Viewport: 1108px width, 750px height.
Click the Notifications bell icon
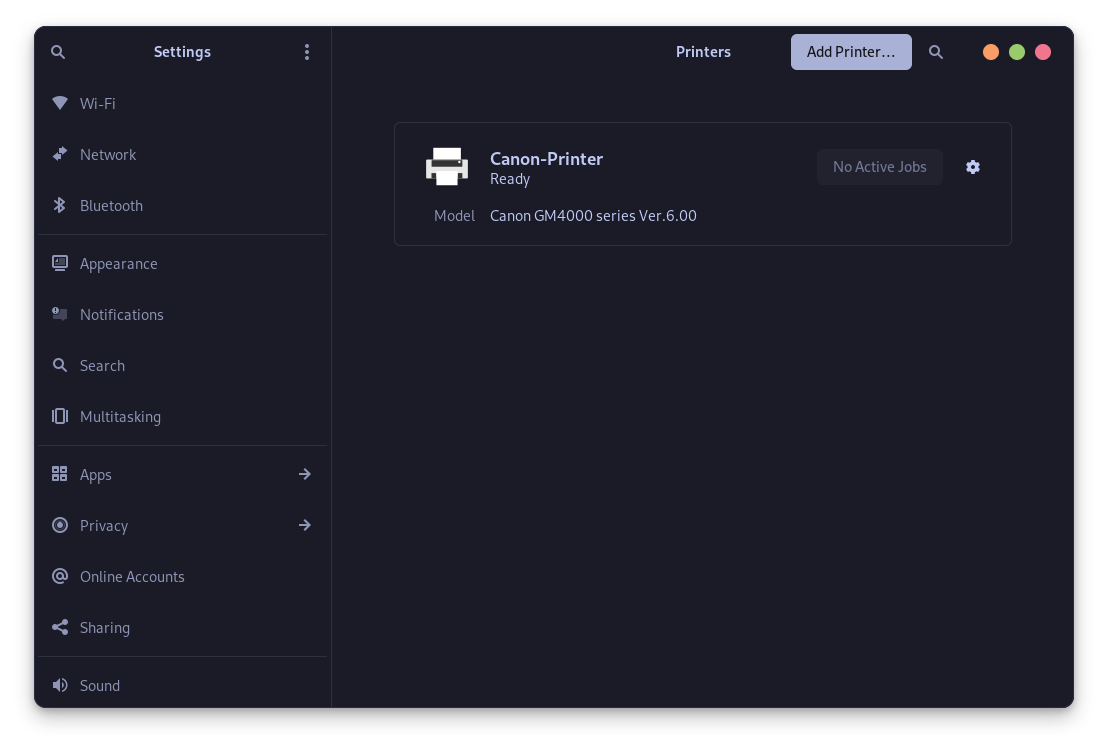(59, 314)
